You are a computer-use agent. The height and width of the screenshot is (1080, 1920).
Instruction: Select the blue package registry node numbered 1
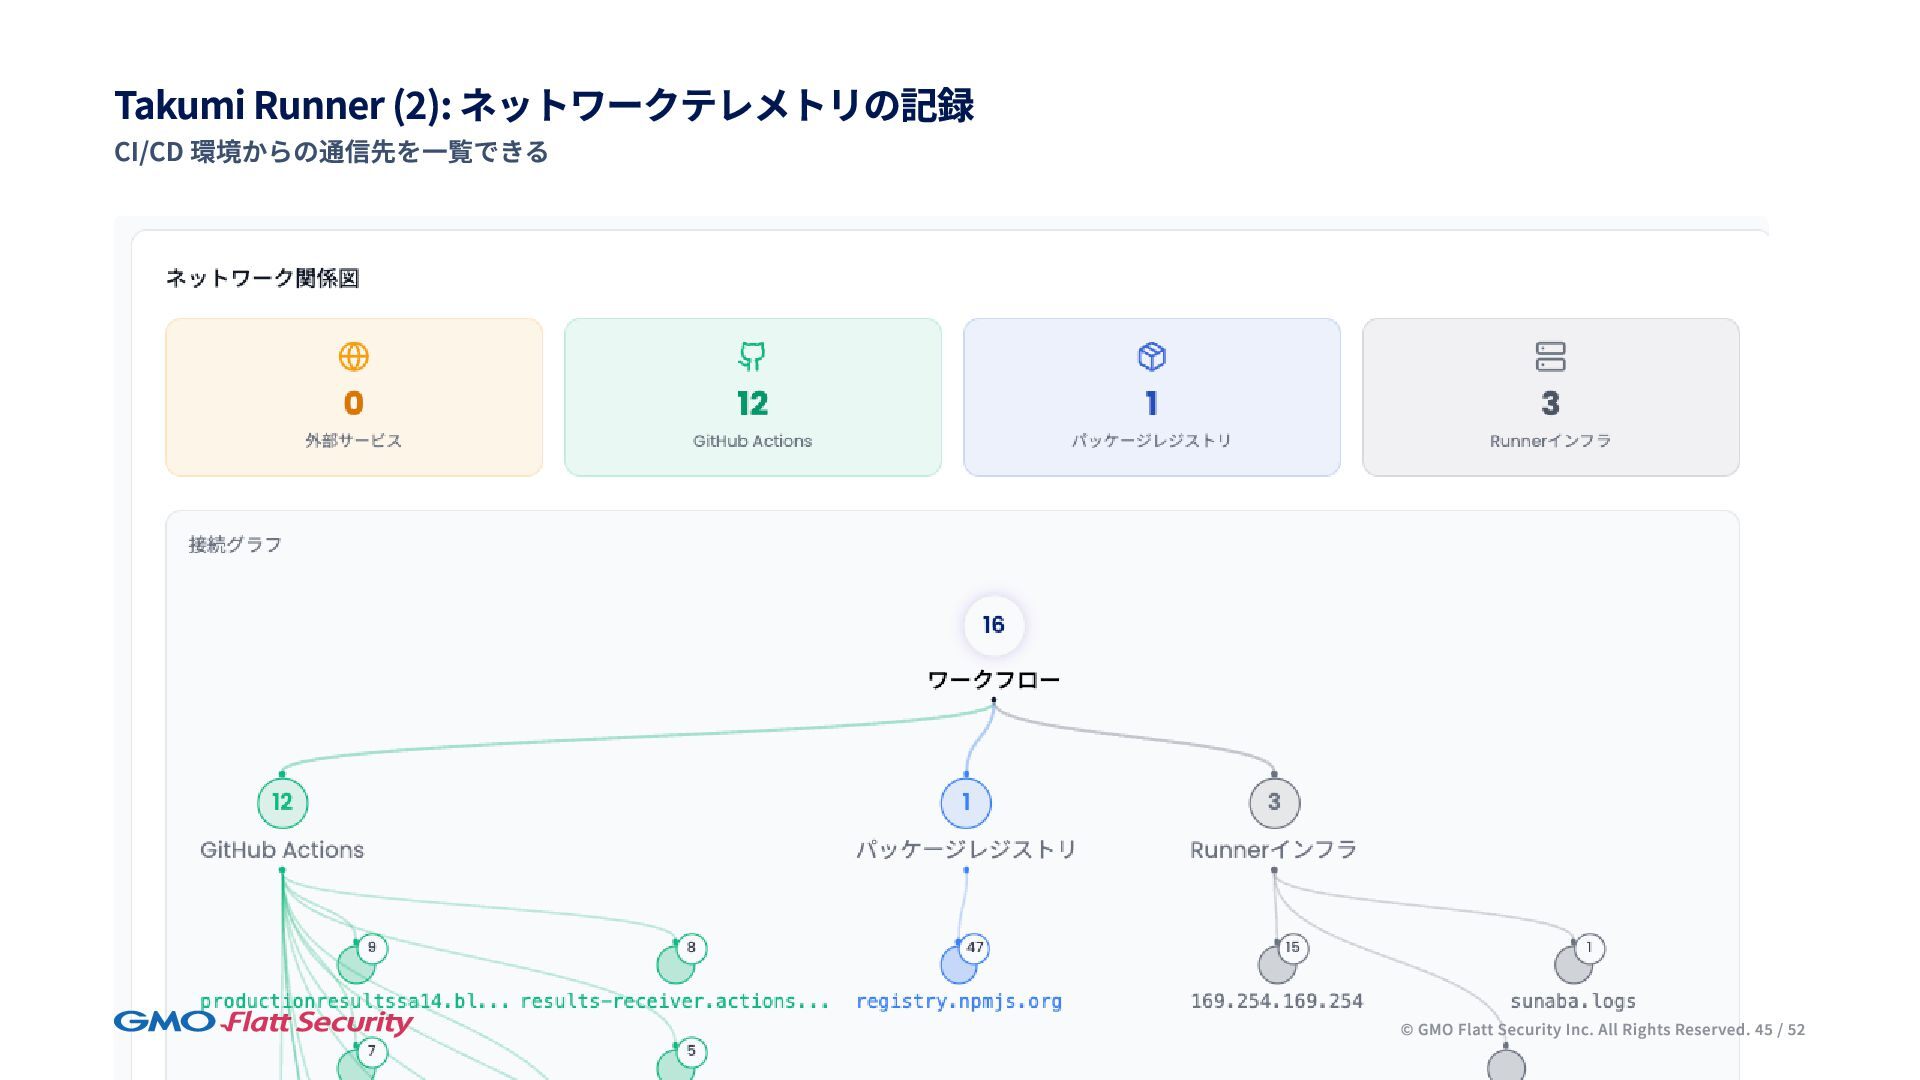965,802
